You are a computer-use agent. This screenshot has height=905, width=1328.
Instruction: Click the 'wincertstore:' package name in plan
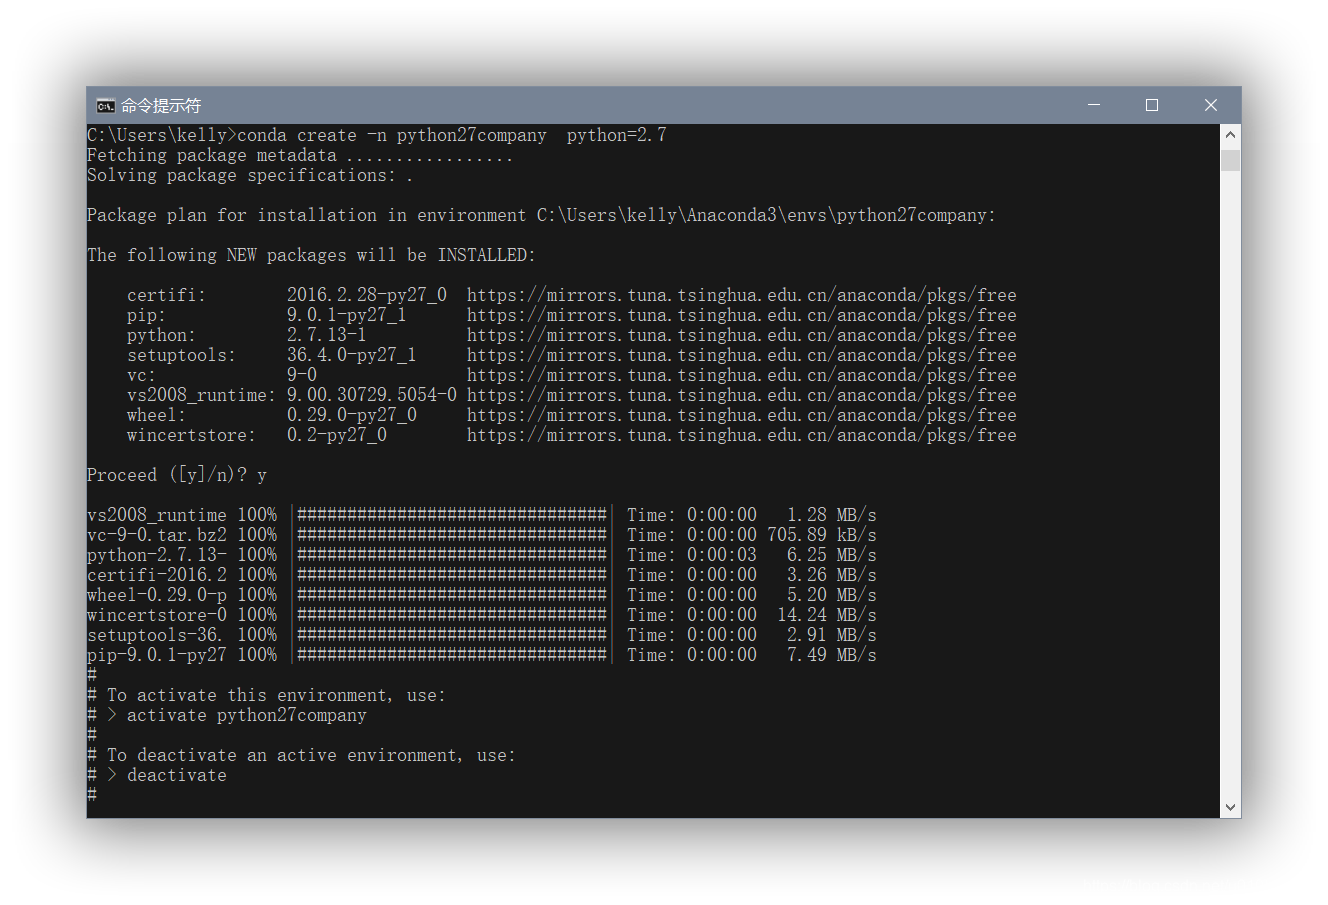191,435
